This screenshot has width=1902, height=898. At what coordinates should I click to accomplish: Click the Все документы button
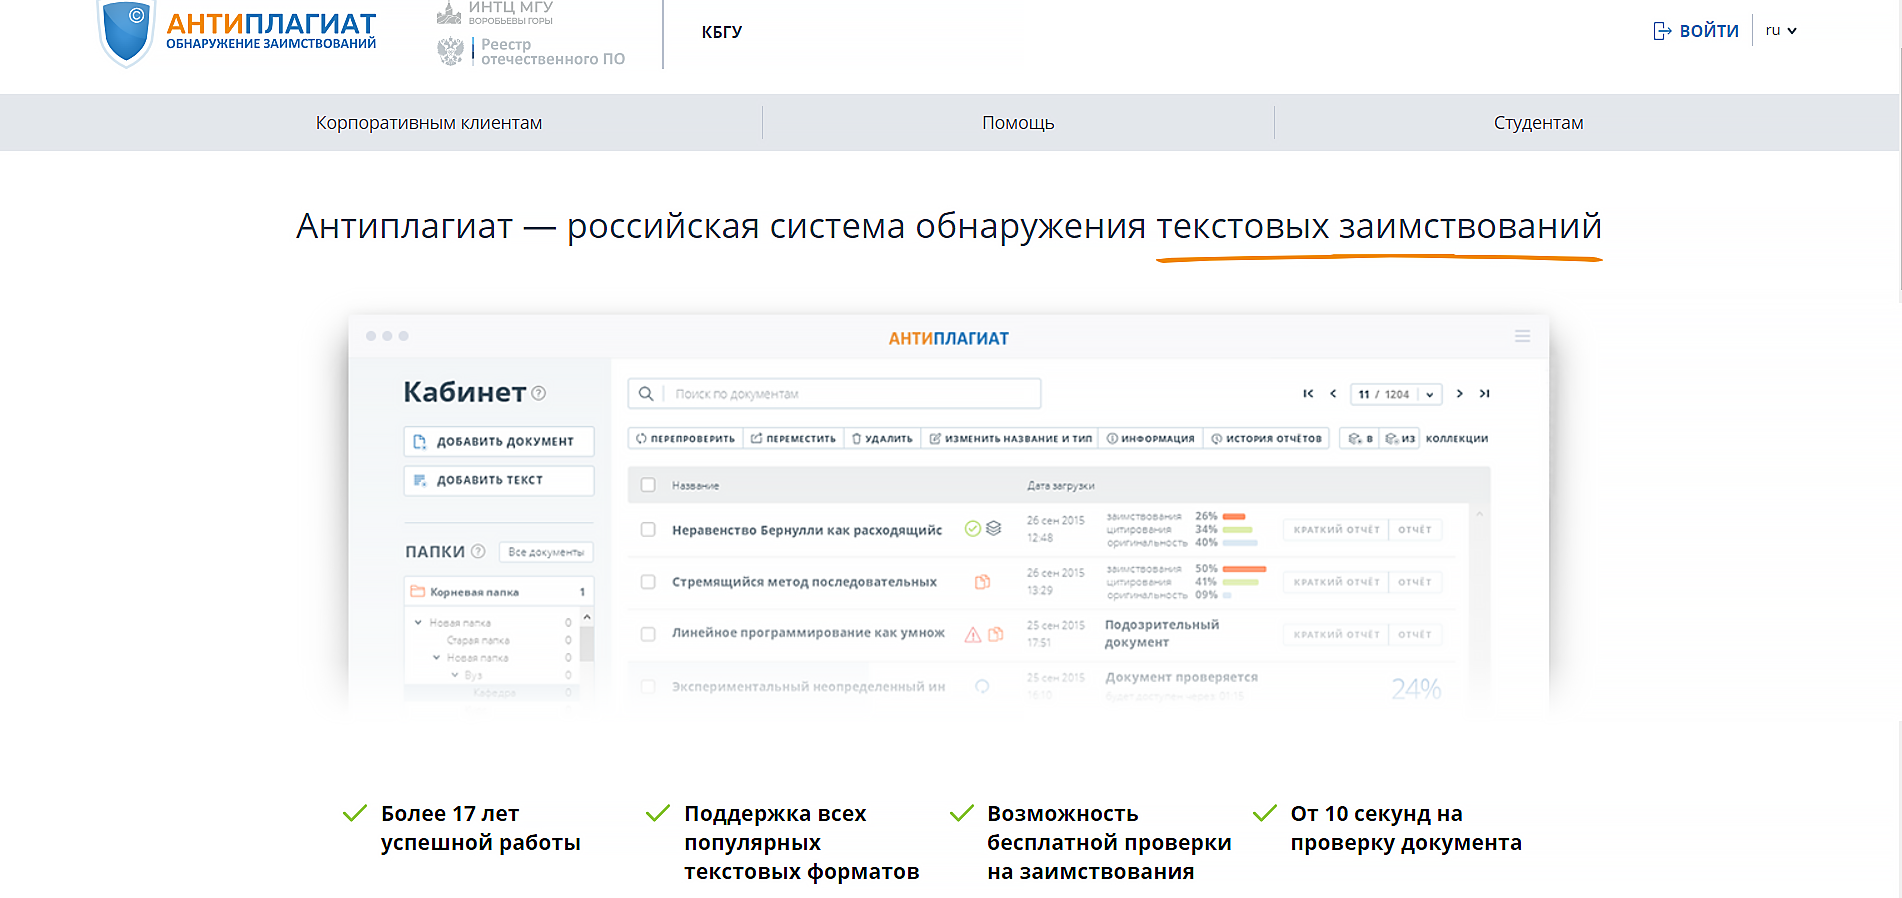pos(546,552)
